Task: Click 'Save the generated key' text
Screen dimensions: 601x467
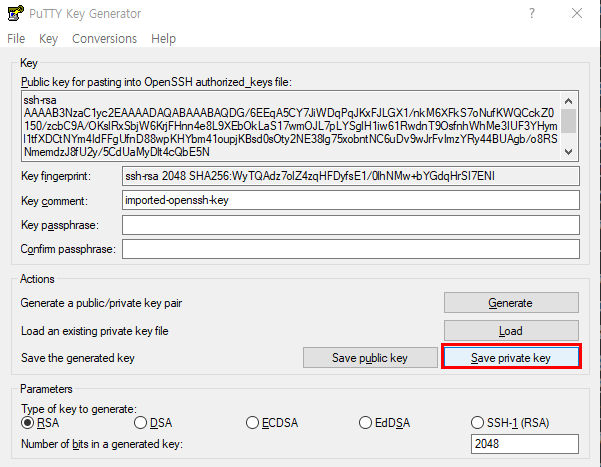Action: (x=78, y=358)
